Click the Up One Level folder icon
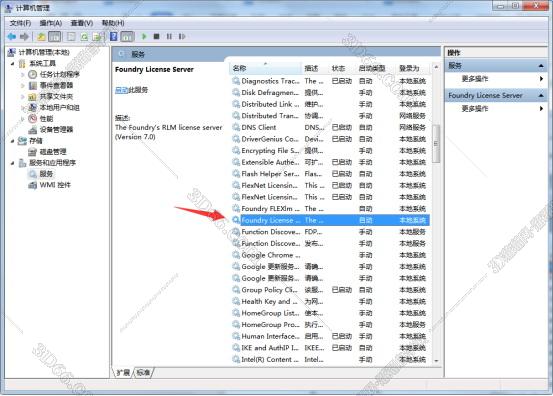This screenshot has width=553, height=396. point(41,36)
